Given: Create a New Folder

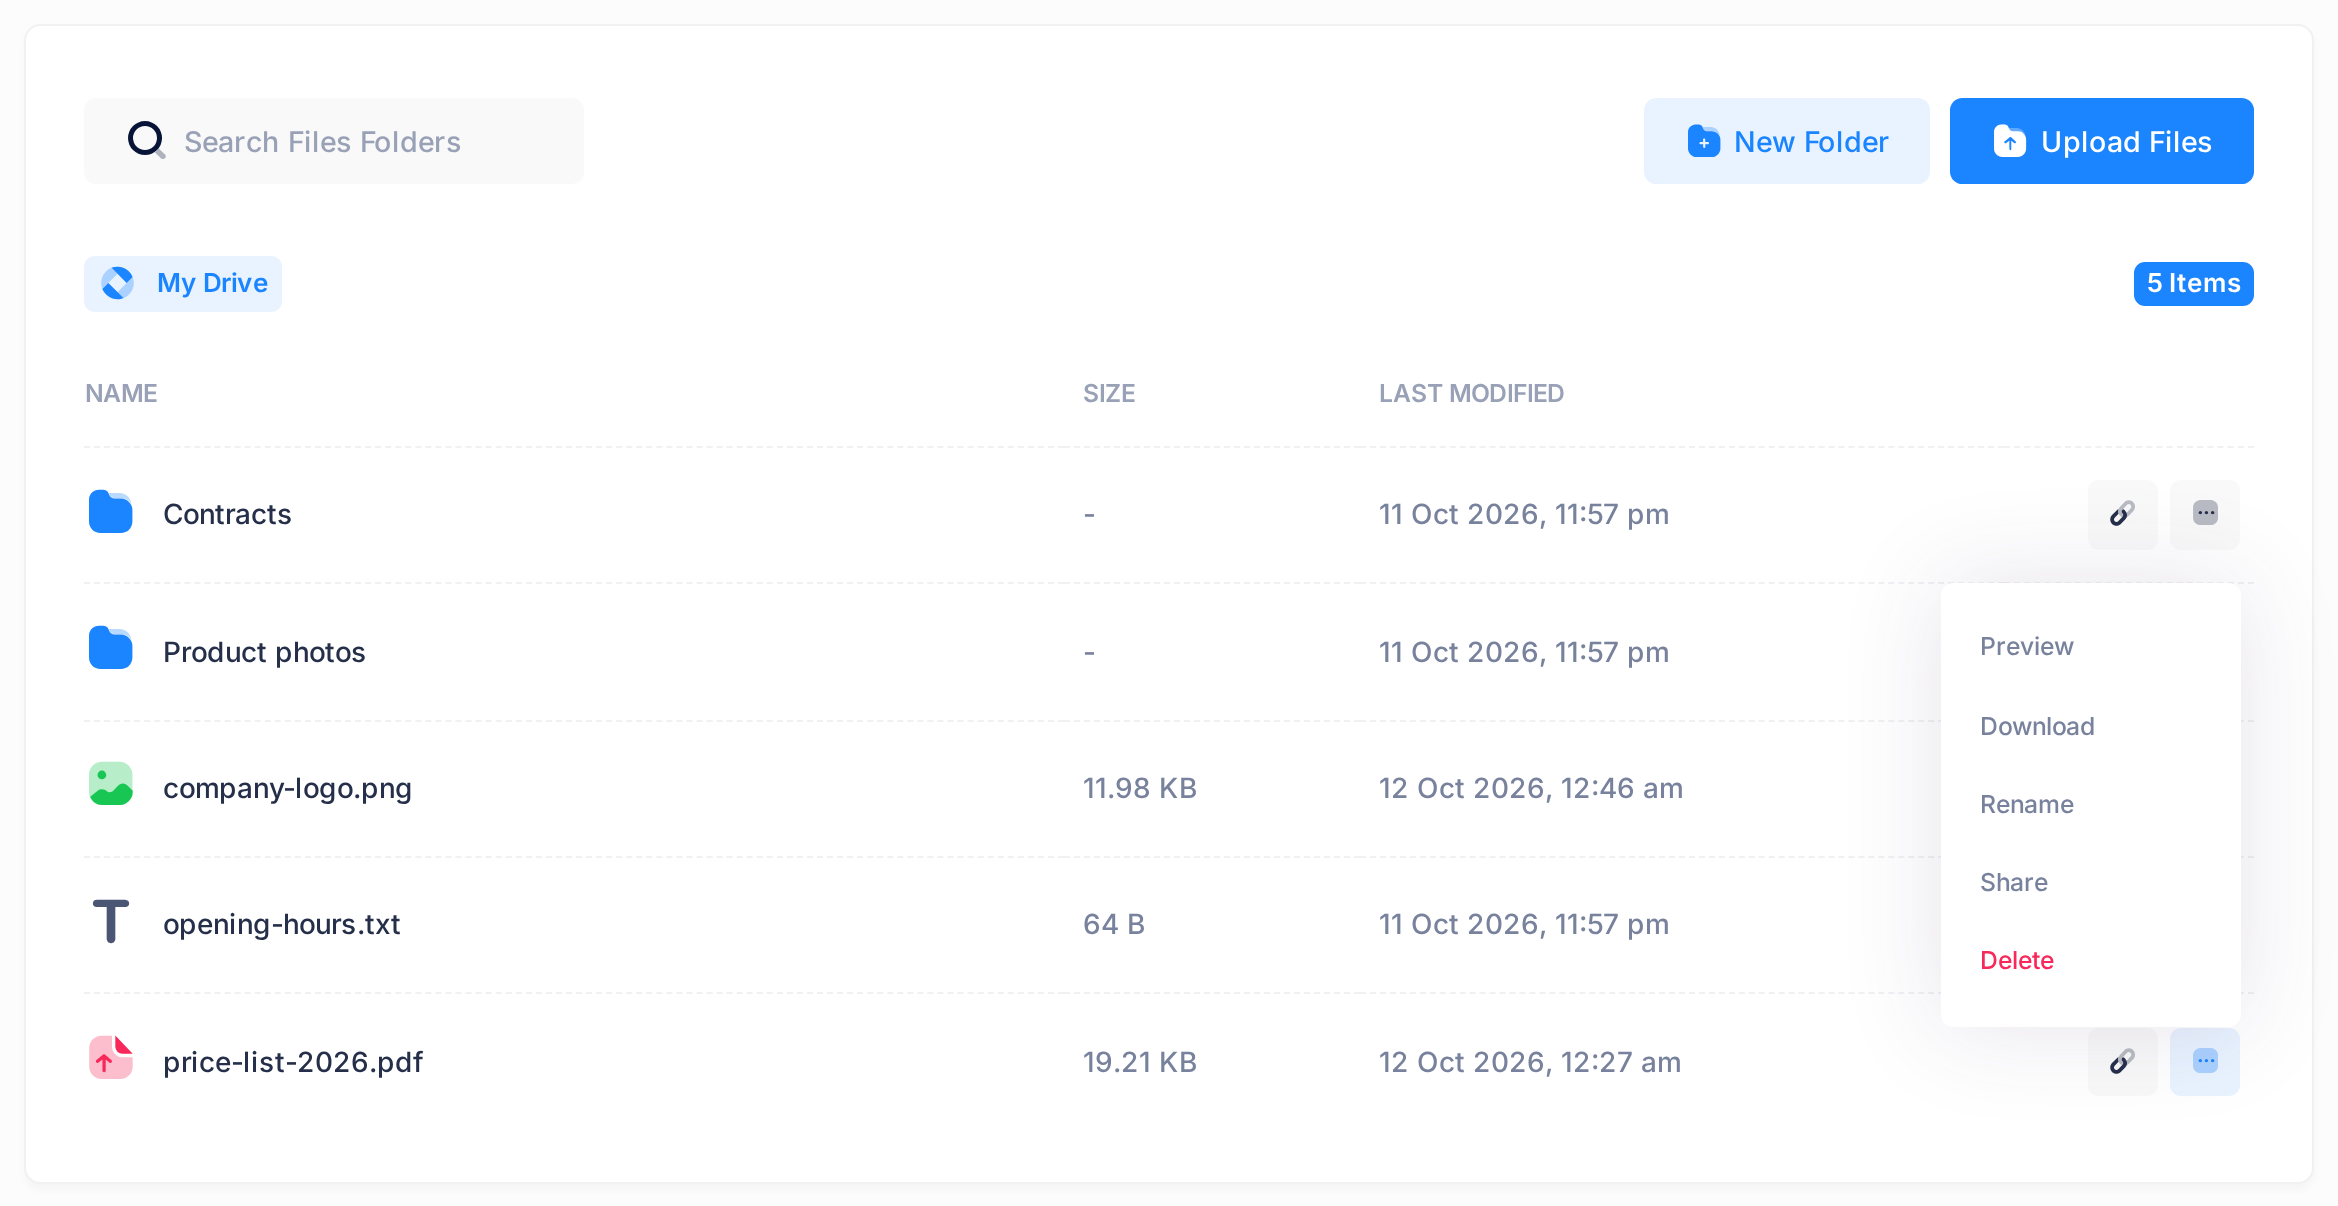Looking at the screenshot, I should tap(1786, 141).
